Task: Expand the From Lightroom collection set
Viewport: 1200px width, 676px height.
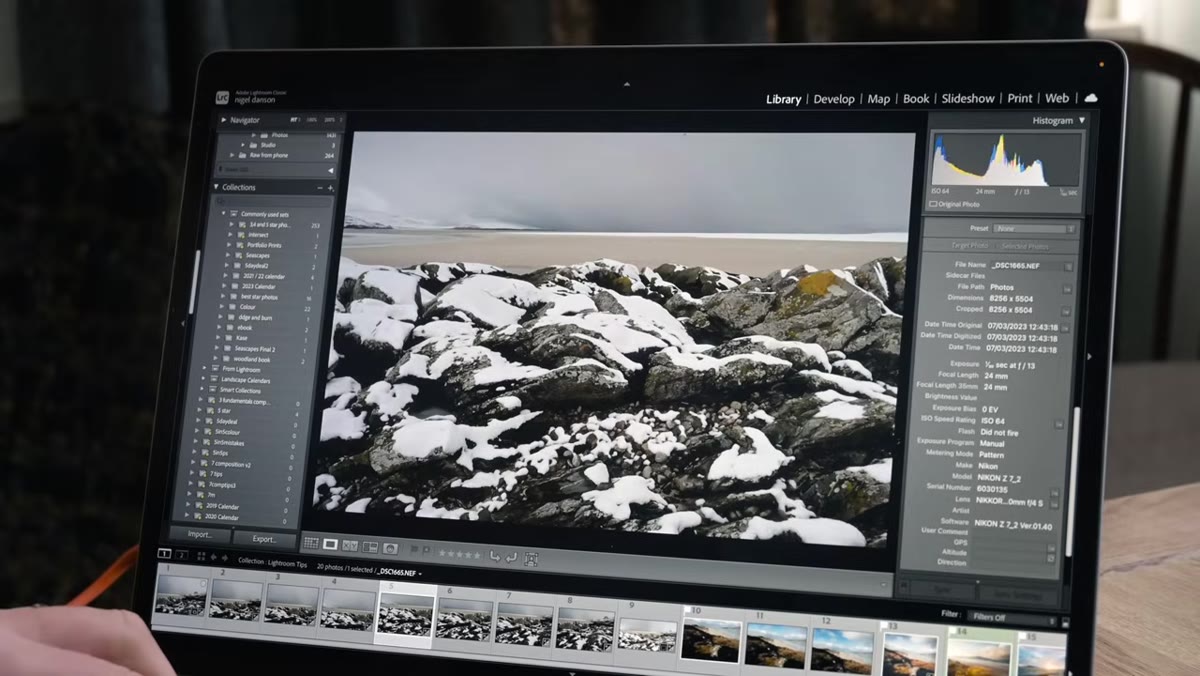Action: click(x=204, y=369)
